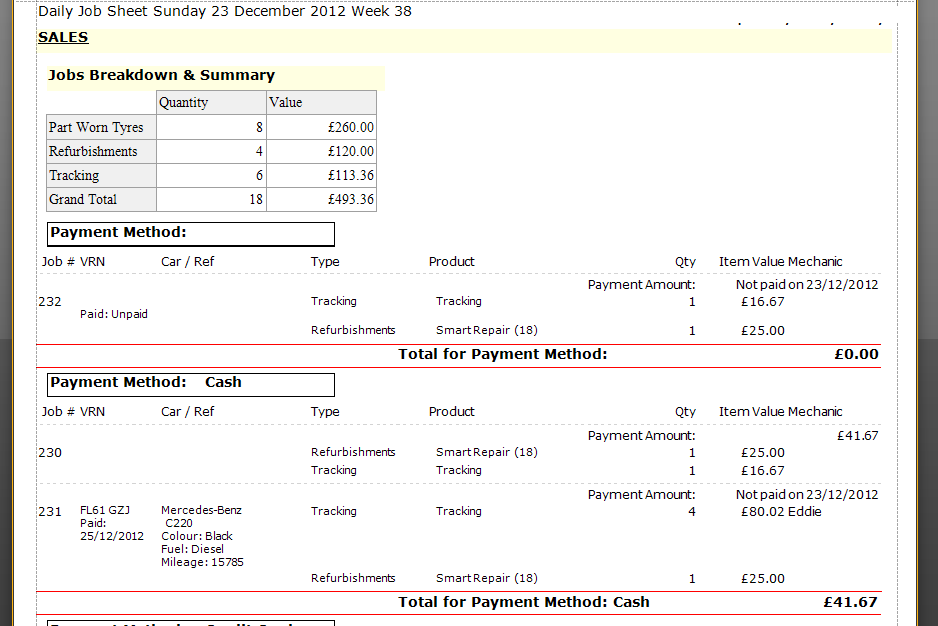Click the Daily Job Sheet report title
938x626 pixels.
tap(224, 12)
